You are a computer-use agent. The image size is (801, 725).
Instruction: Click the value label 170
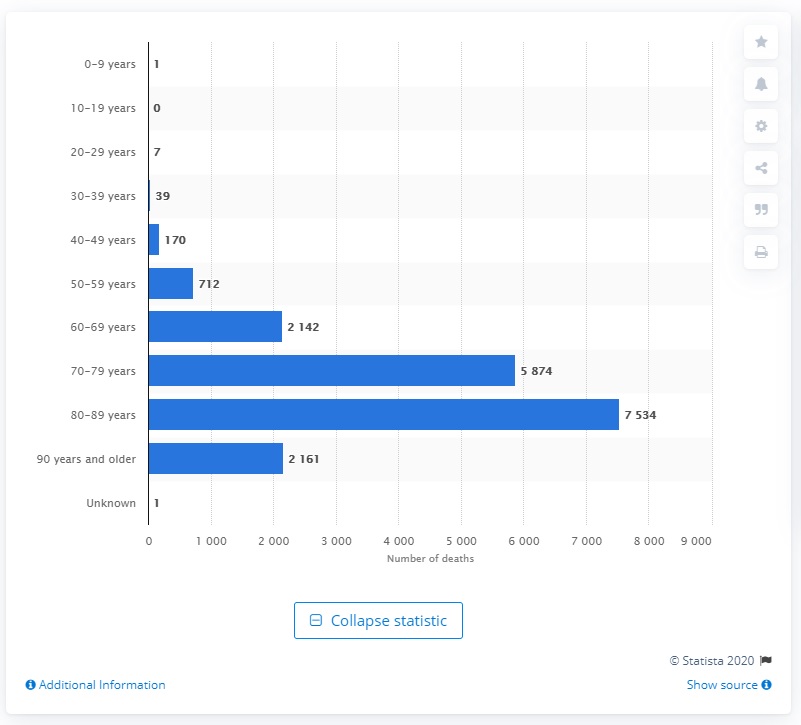(175, 240)
